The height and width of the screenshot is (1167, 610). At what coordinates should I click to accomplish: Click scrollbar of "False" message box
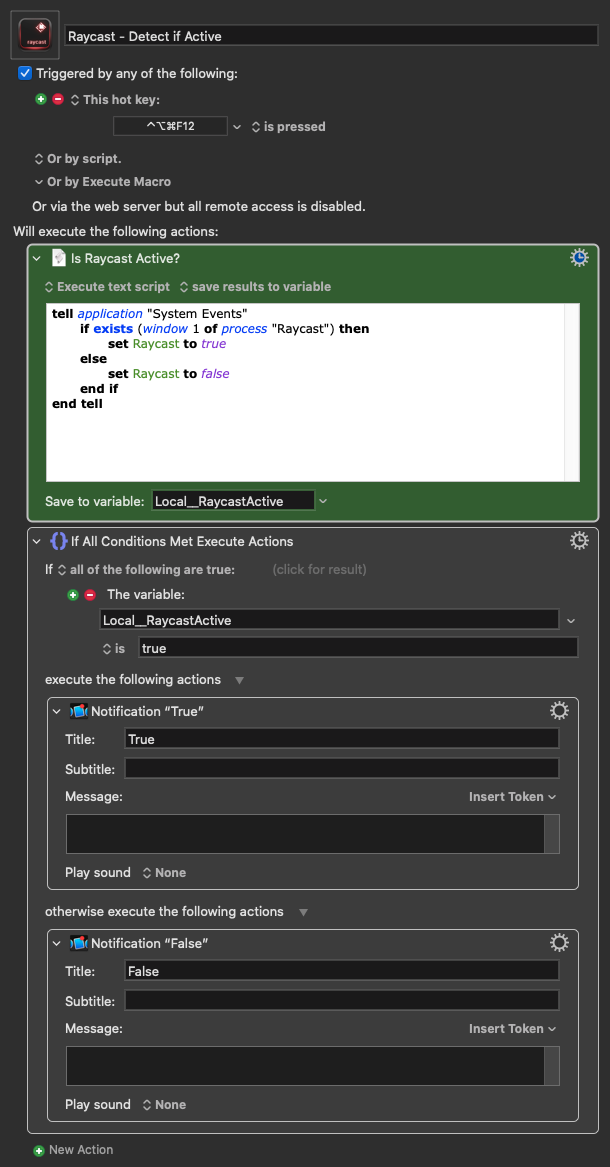[x=552, y=1066]
